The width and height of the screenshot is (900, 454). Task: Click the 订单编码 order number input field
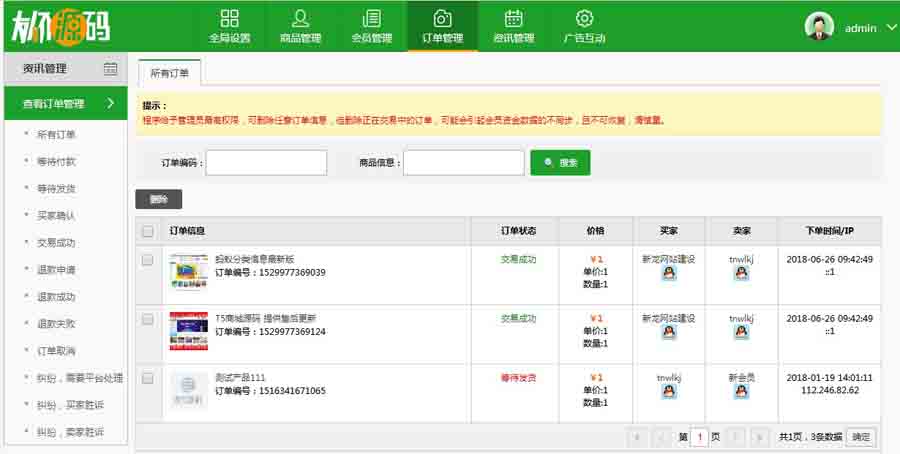(266, 163)
